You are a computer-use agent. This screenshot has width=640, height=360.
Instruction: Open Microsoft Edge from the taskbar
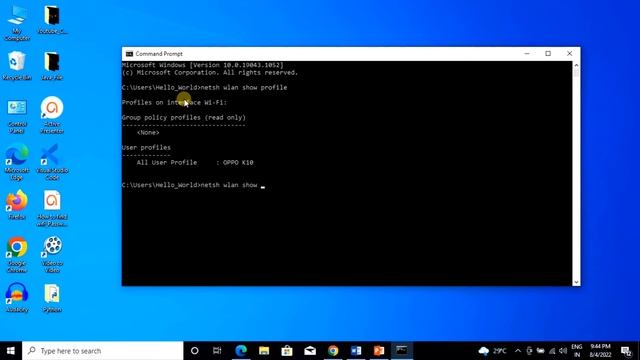click(241, 351)
